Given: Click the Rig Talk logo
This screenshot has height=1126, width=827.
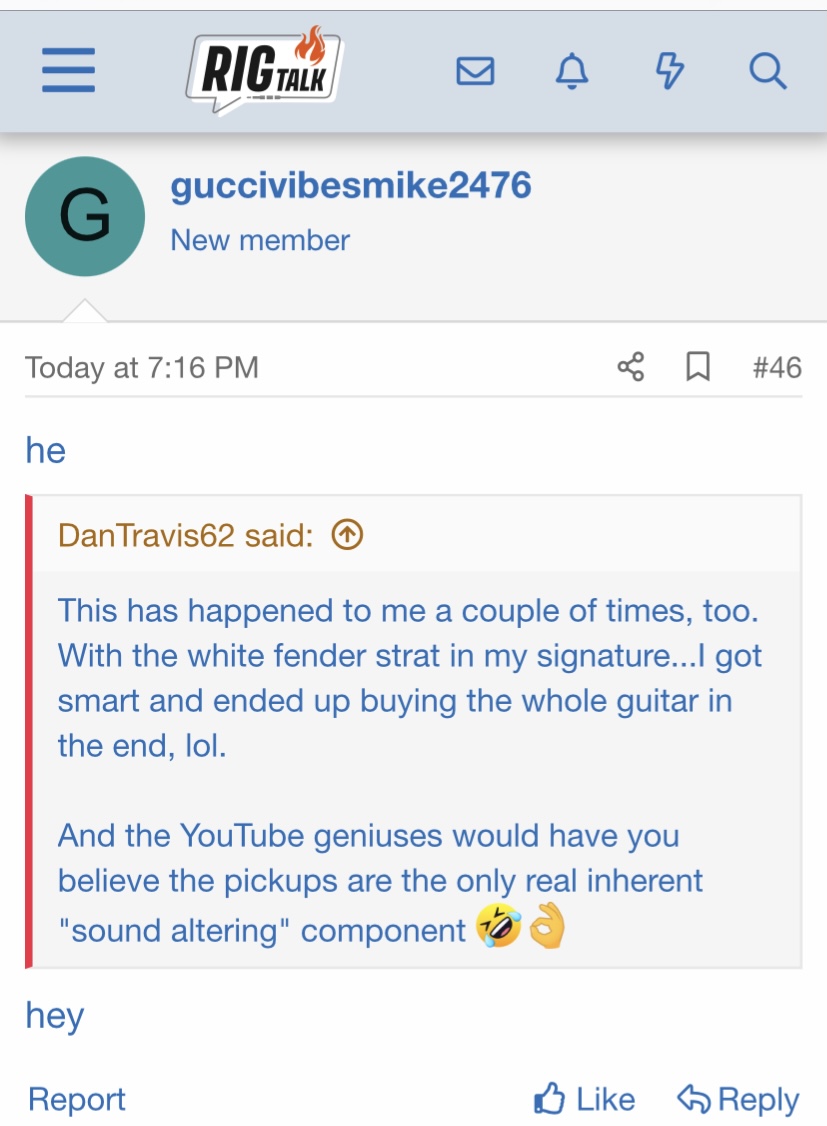Looking at the screenshot, I should coord(265,71).
